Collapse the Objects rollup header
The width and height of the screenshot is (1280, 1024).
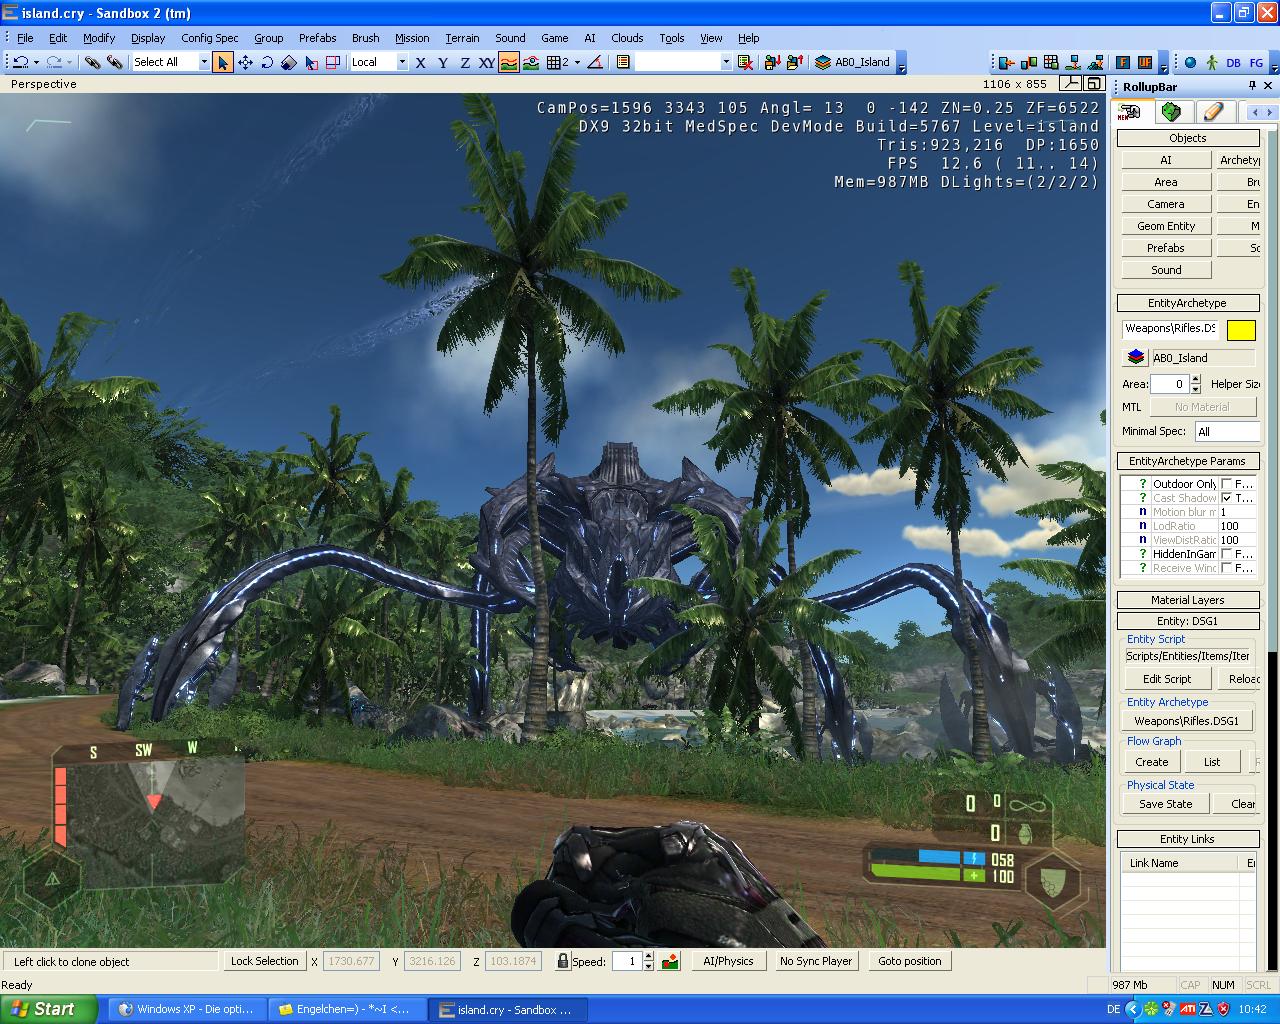point(1187,138)
